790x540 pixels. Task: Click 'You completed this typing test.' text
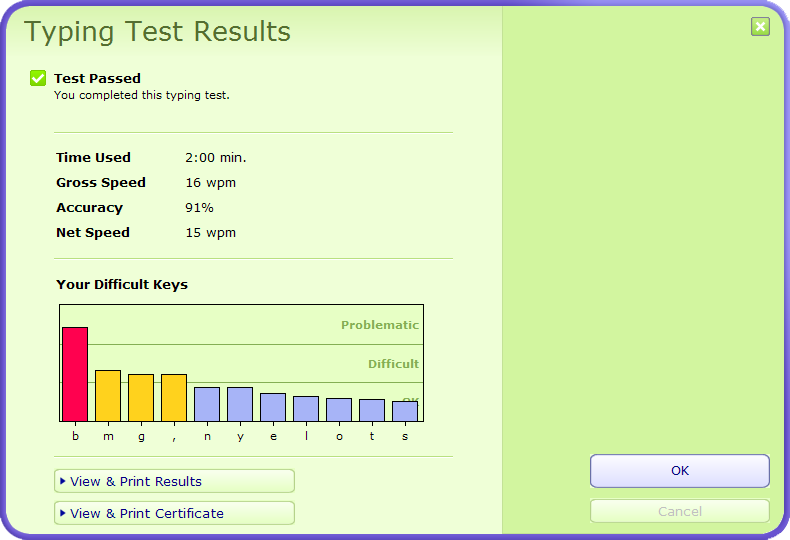point(142,95)
